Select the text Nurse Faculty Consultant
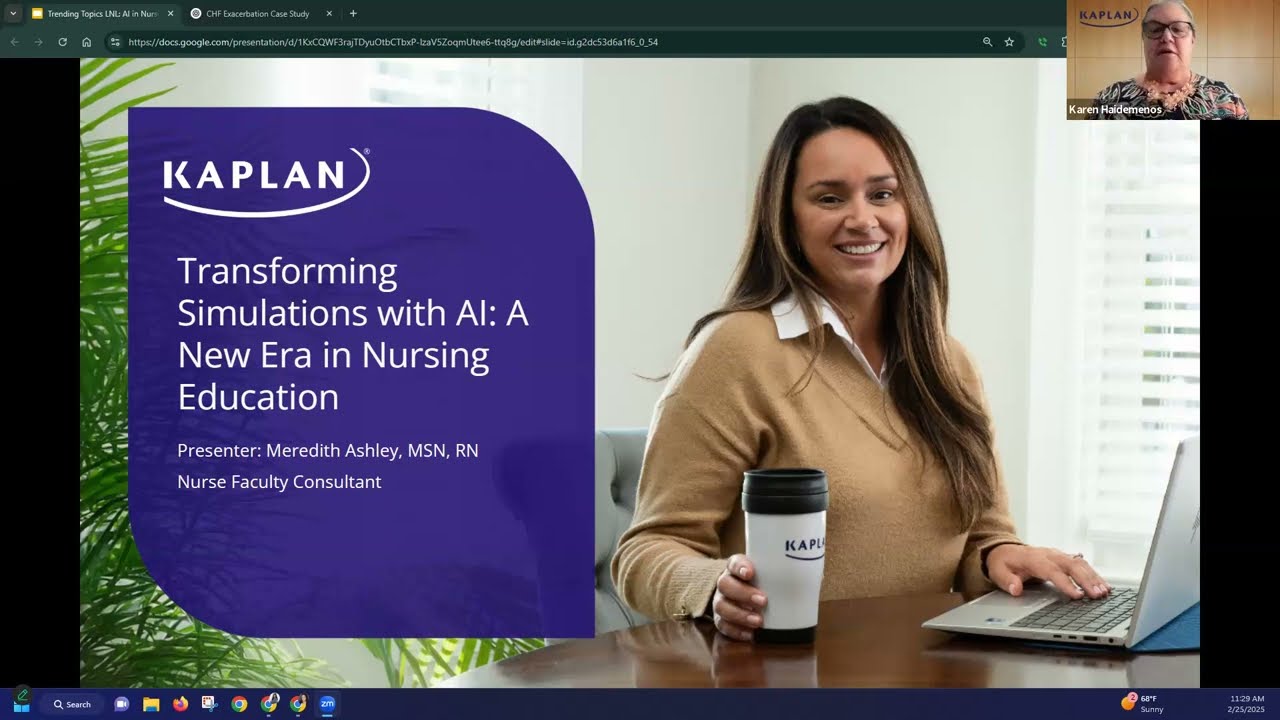The width and height of the screenshot is (1280, 720). pos(279,482)
